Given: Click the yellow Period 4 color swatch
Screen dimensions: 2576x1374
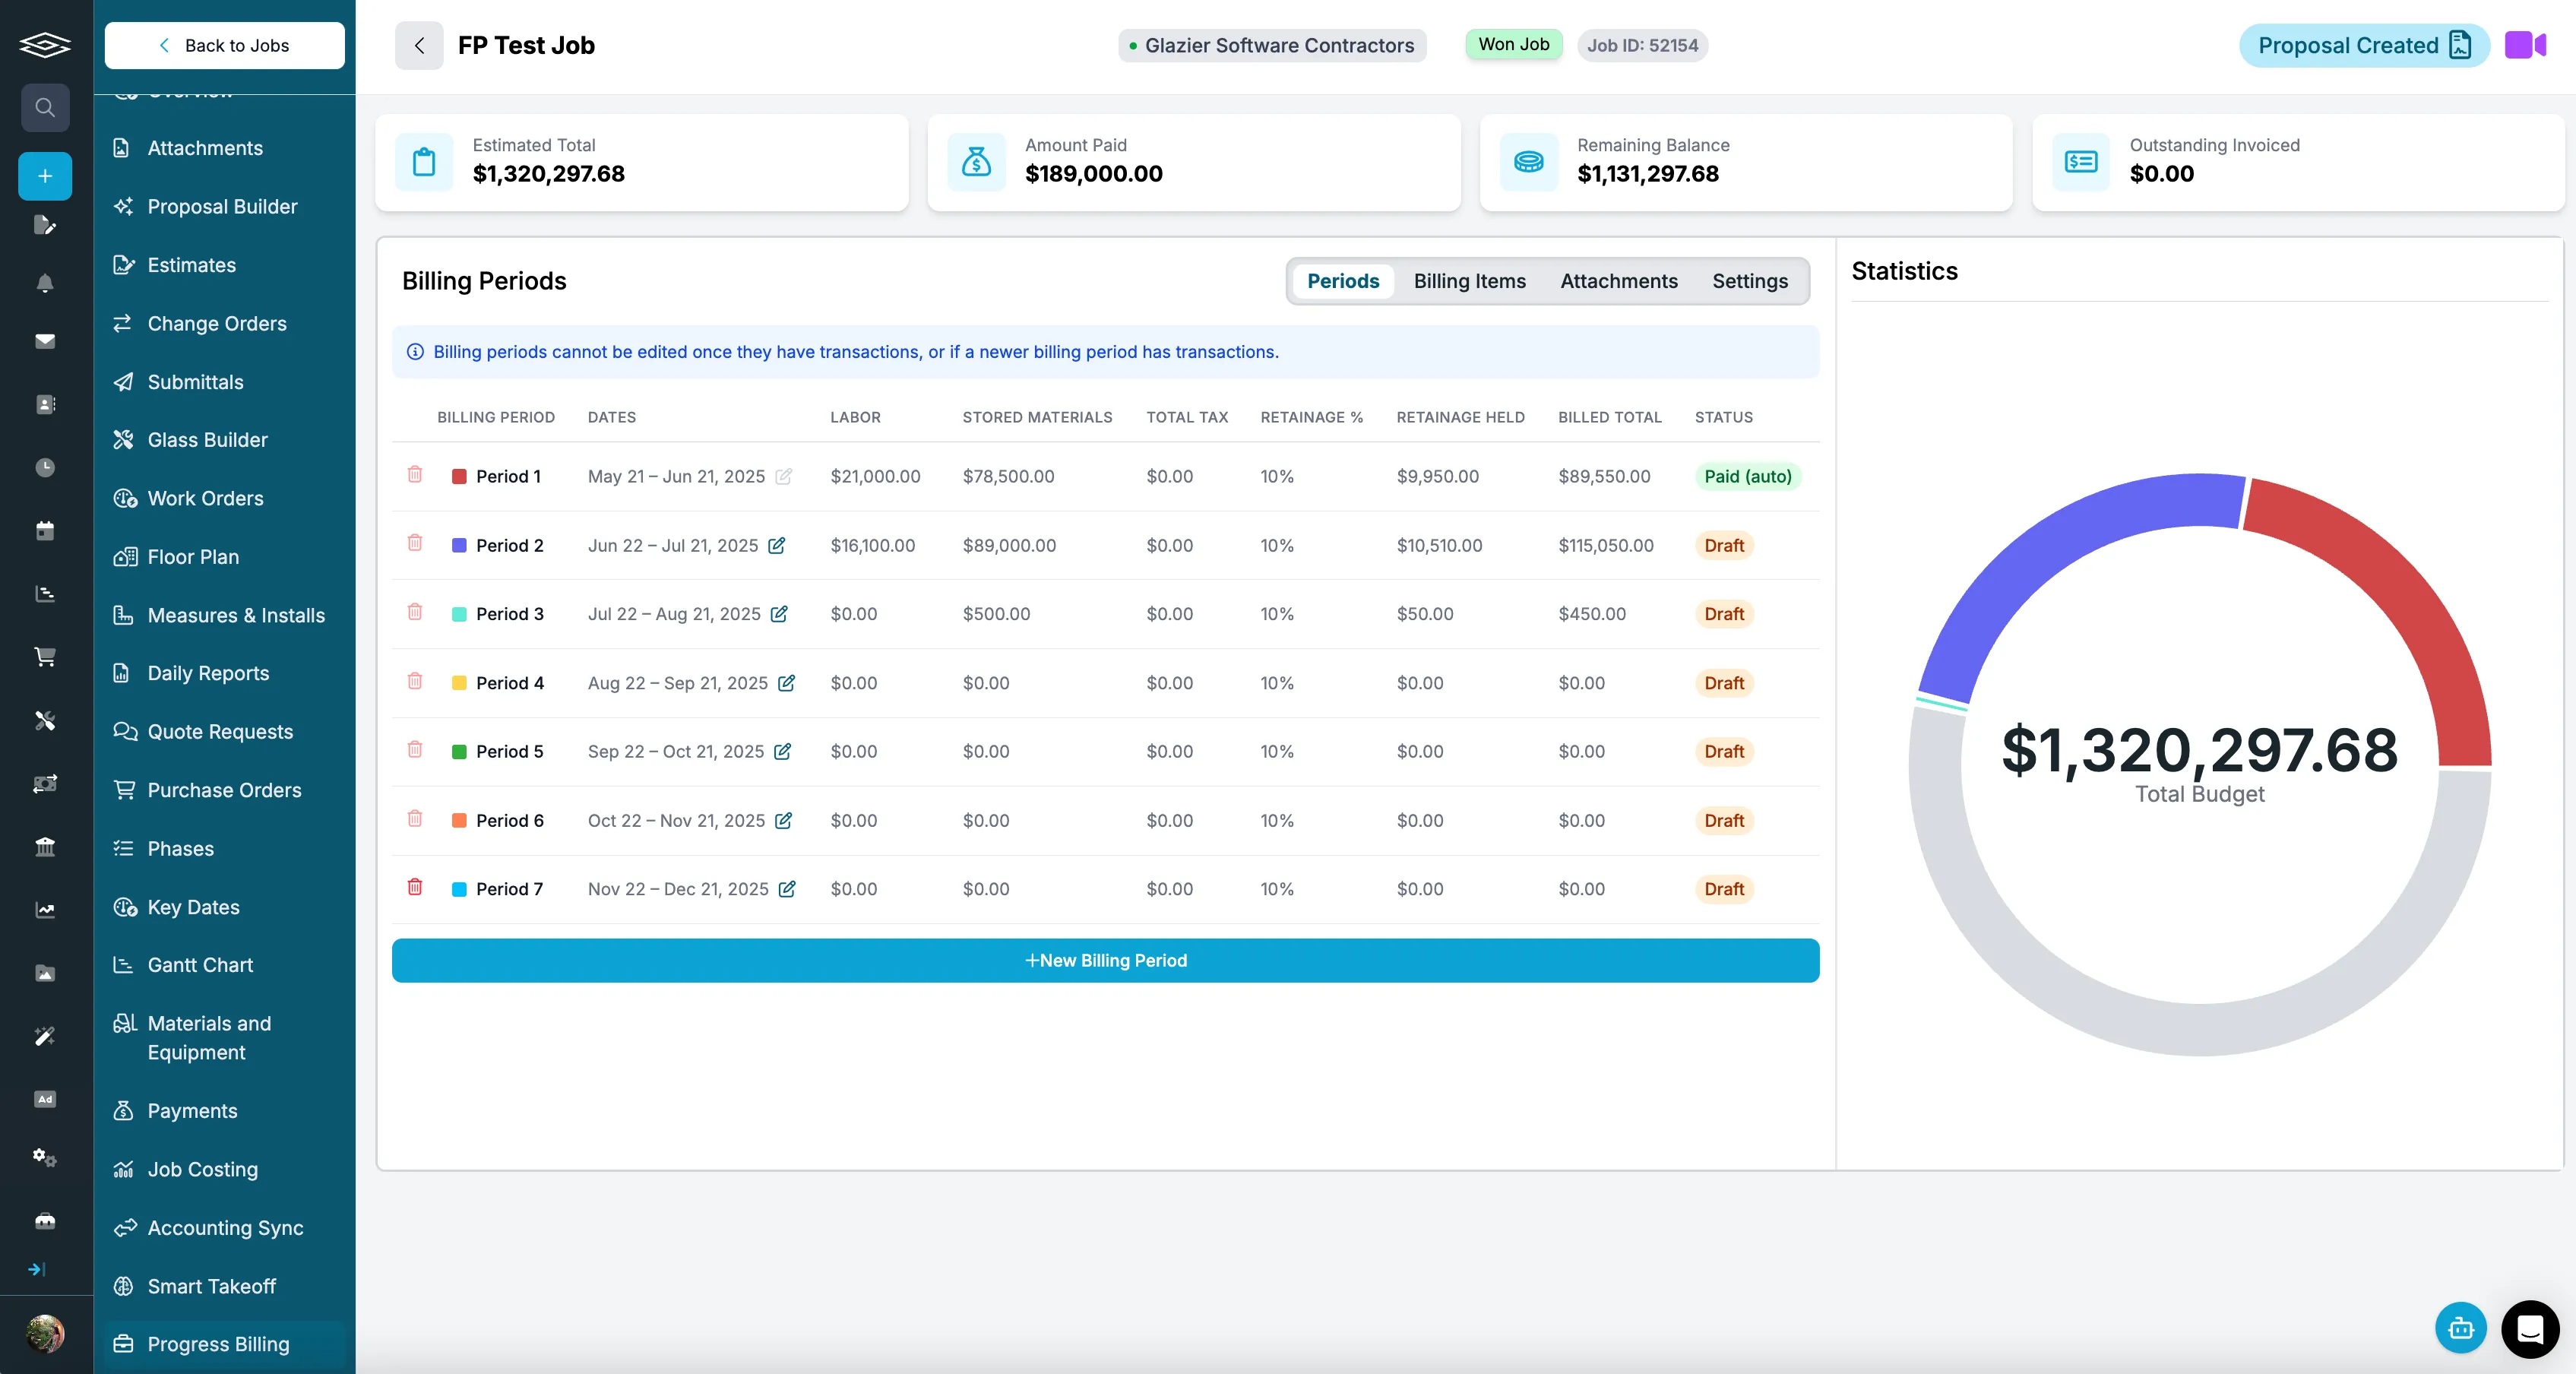Looking at the screenshot, I should coord(459,683).
